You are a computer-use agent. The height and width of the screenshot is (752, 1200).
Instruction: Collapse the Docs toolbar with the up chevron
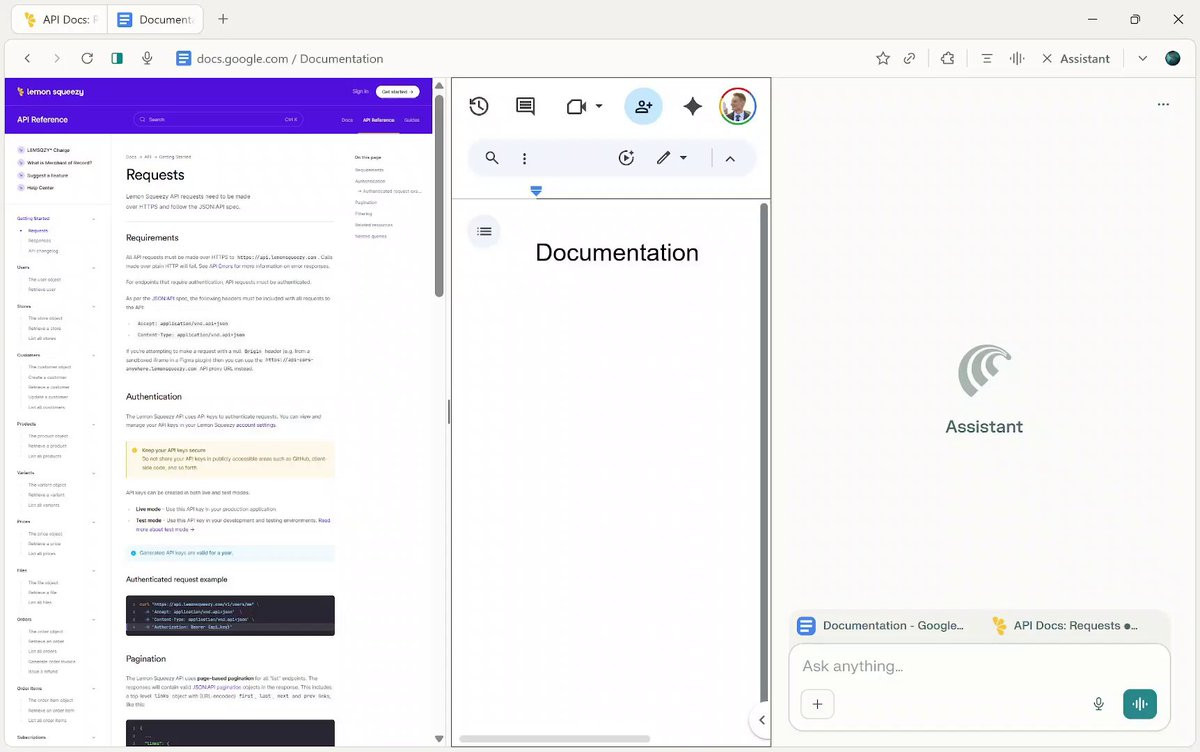(x=730, y=158)
